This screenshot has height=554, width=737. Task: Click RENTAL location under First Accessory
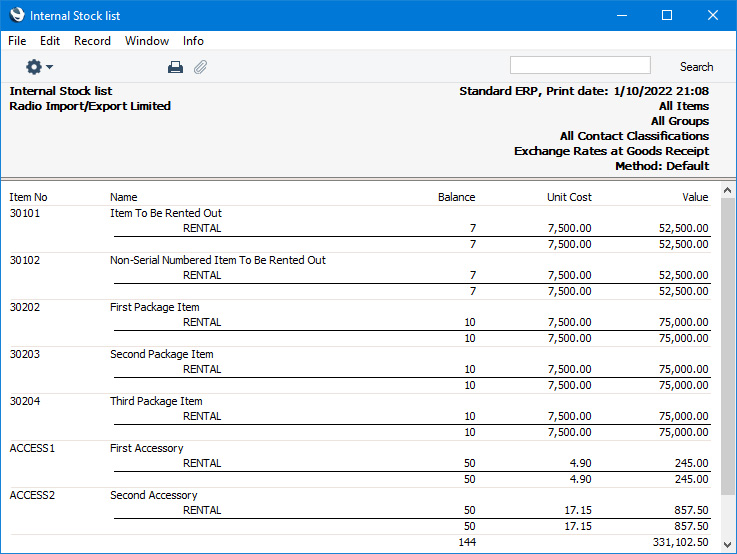click(x=202, y=463)
